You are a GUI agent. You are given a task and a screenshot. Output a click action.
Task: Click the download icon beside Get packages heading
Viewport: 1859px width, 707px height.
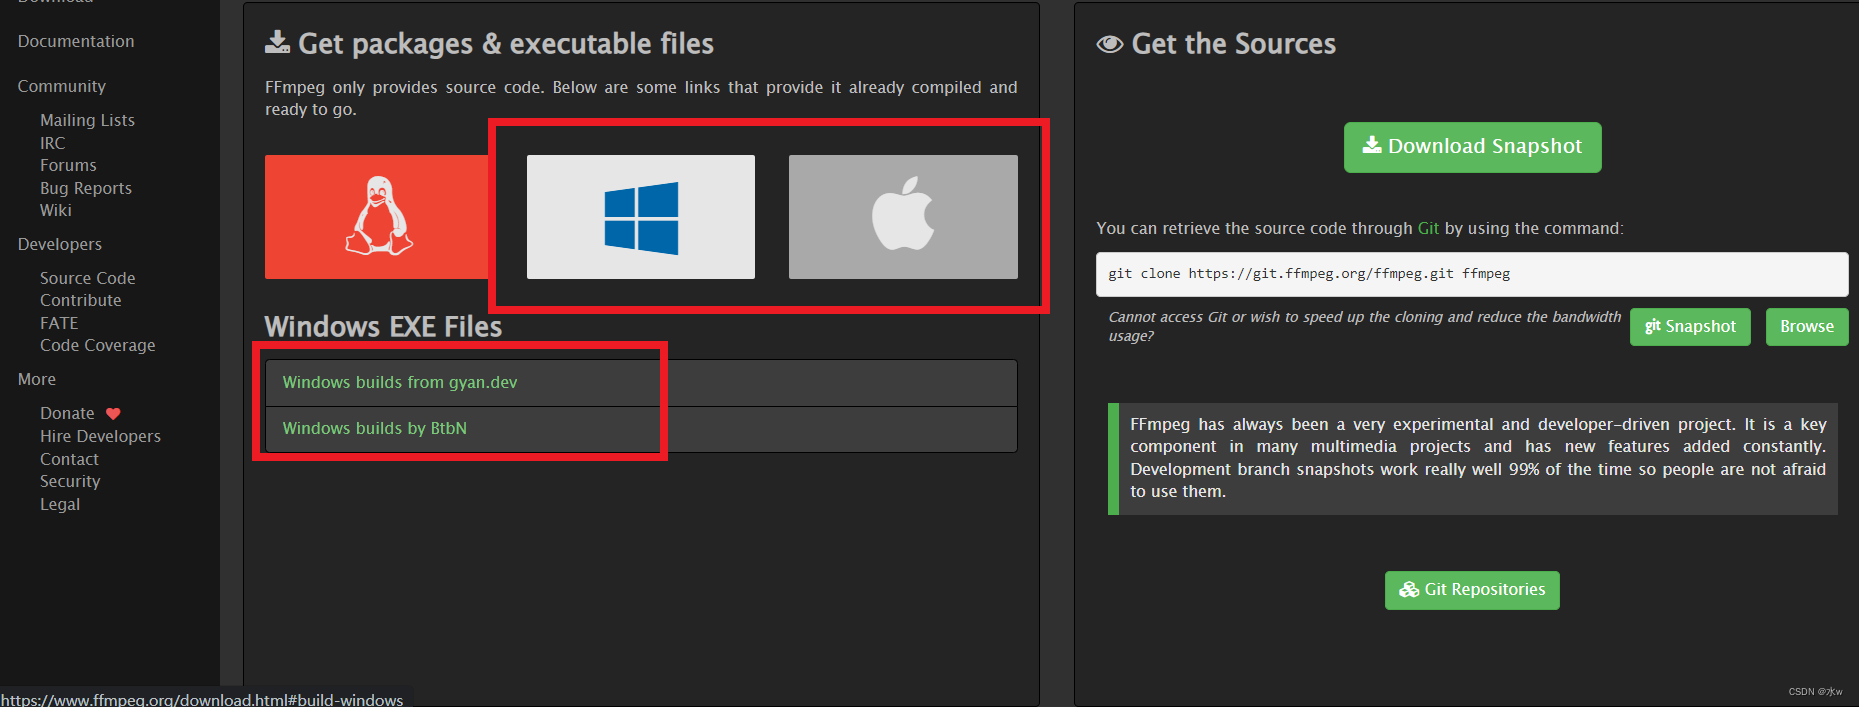pyautogui.click(x=277, y=42)
